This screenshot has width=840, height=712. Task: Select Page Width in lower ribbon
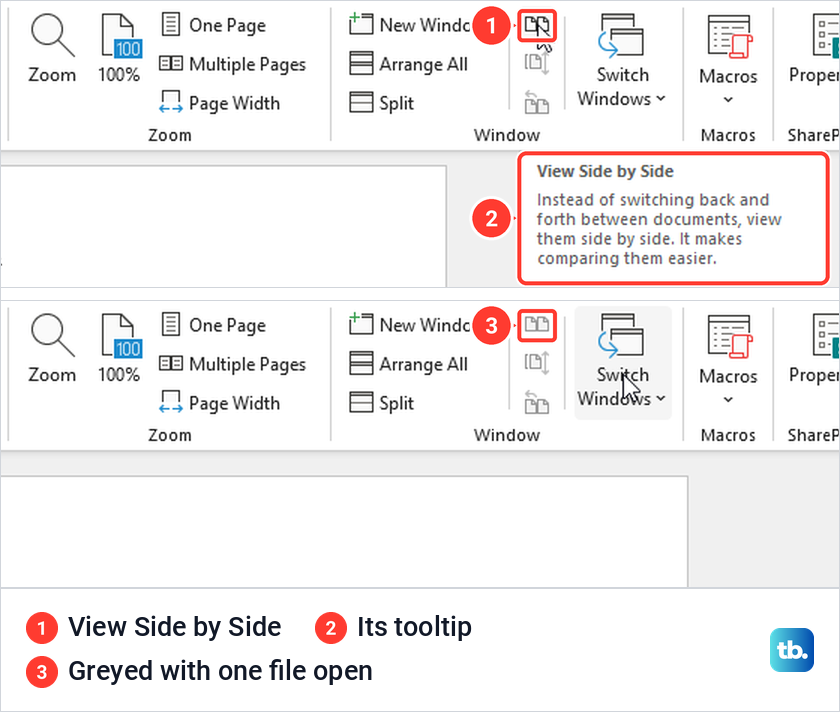click(x=220, y=403)
